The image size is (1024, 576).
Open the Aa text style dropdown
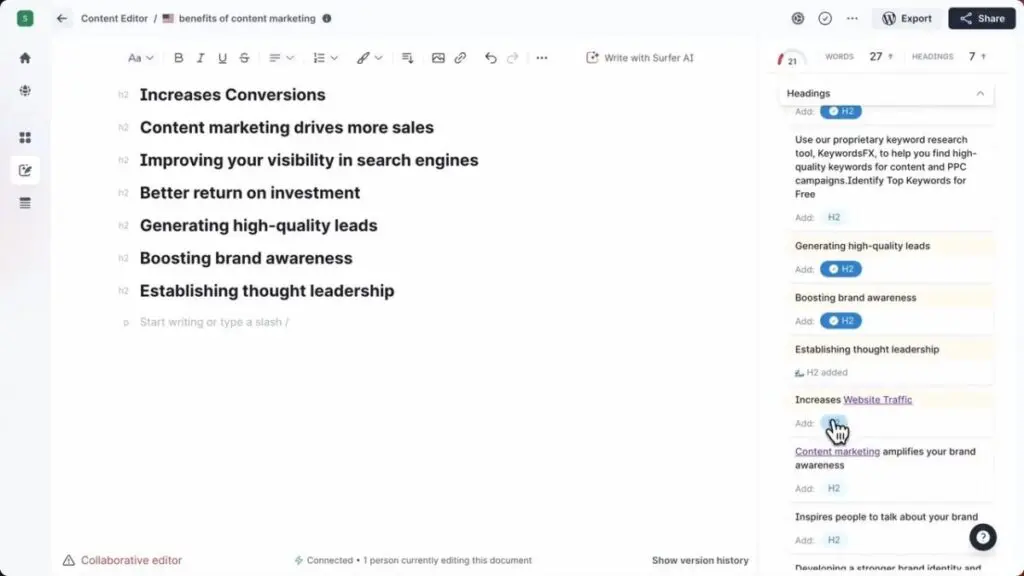point(141,58)
